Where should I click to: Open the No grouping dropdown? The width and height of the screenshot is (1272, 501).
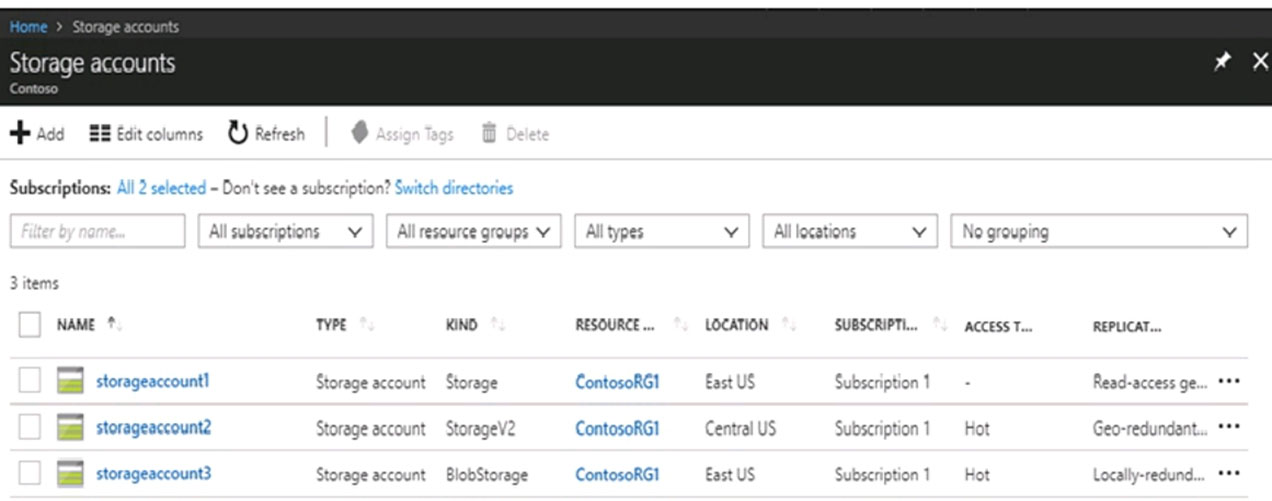point(1099,231)
